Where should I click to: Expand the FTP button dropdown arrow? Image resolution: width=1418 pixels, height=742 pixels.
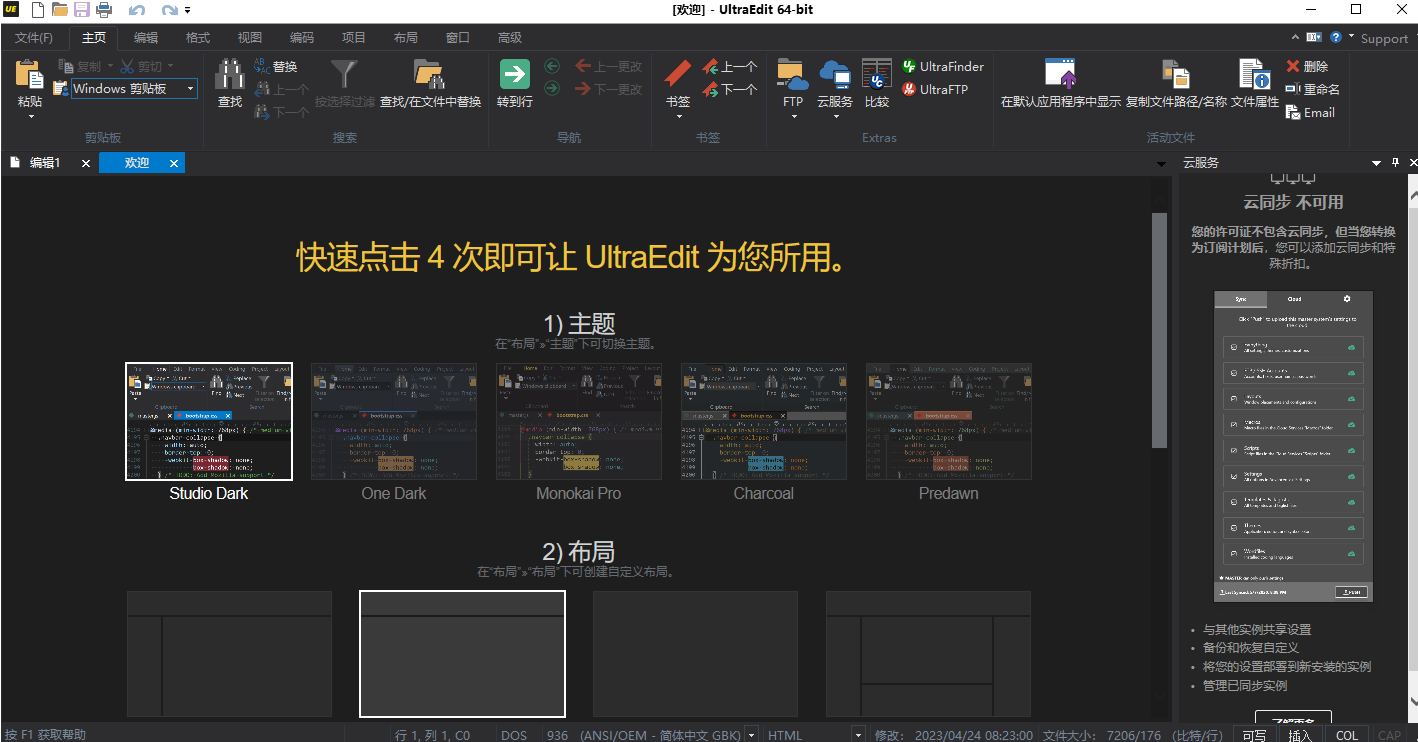793,116
